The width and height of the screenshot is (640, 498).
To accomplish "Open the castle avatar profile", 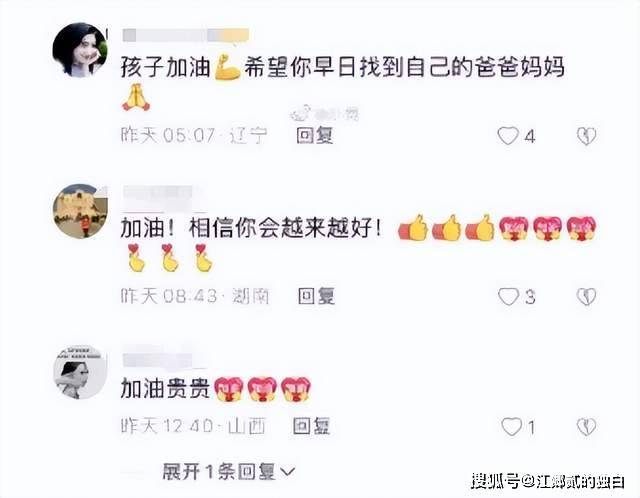I will [80, 211].
